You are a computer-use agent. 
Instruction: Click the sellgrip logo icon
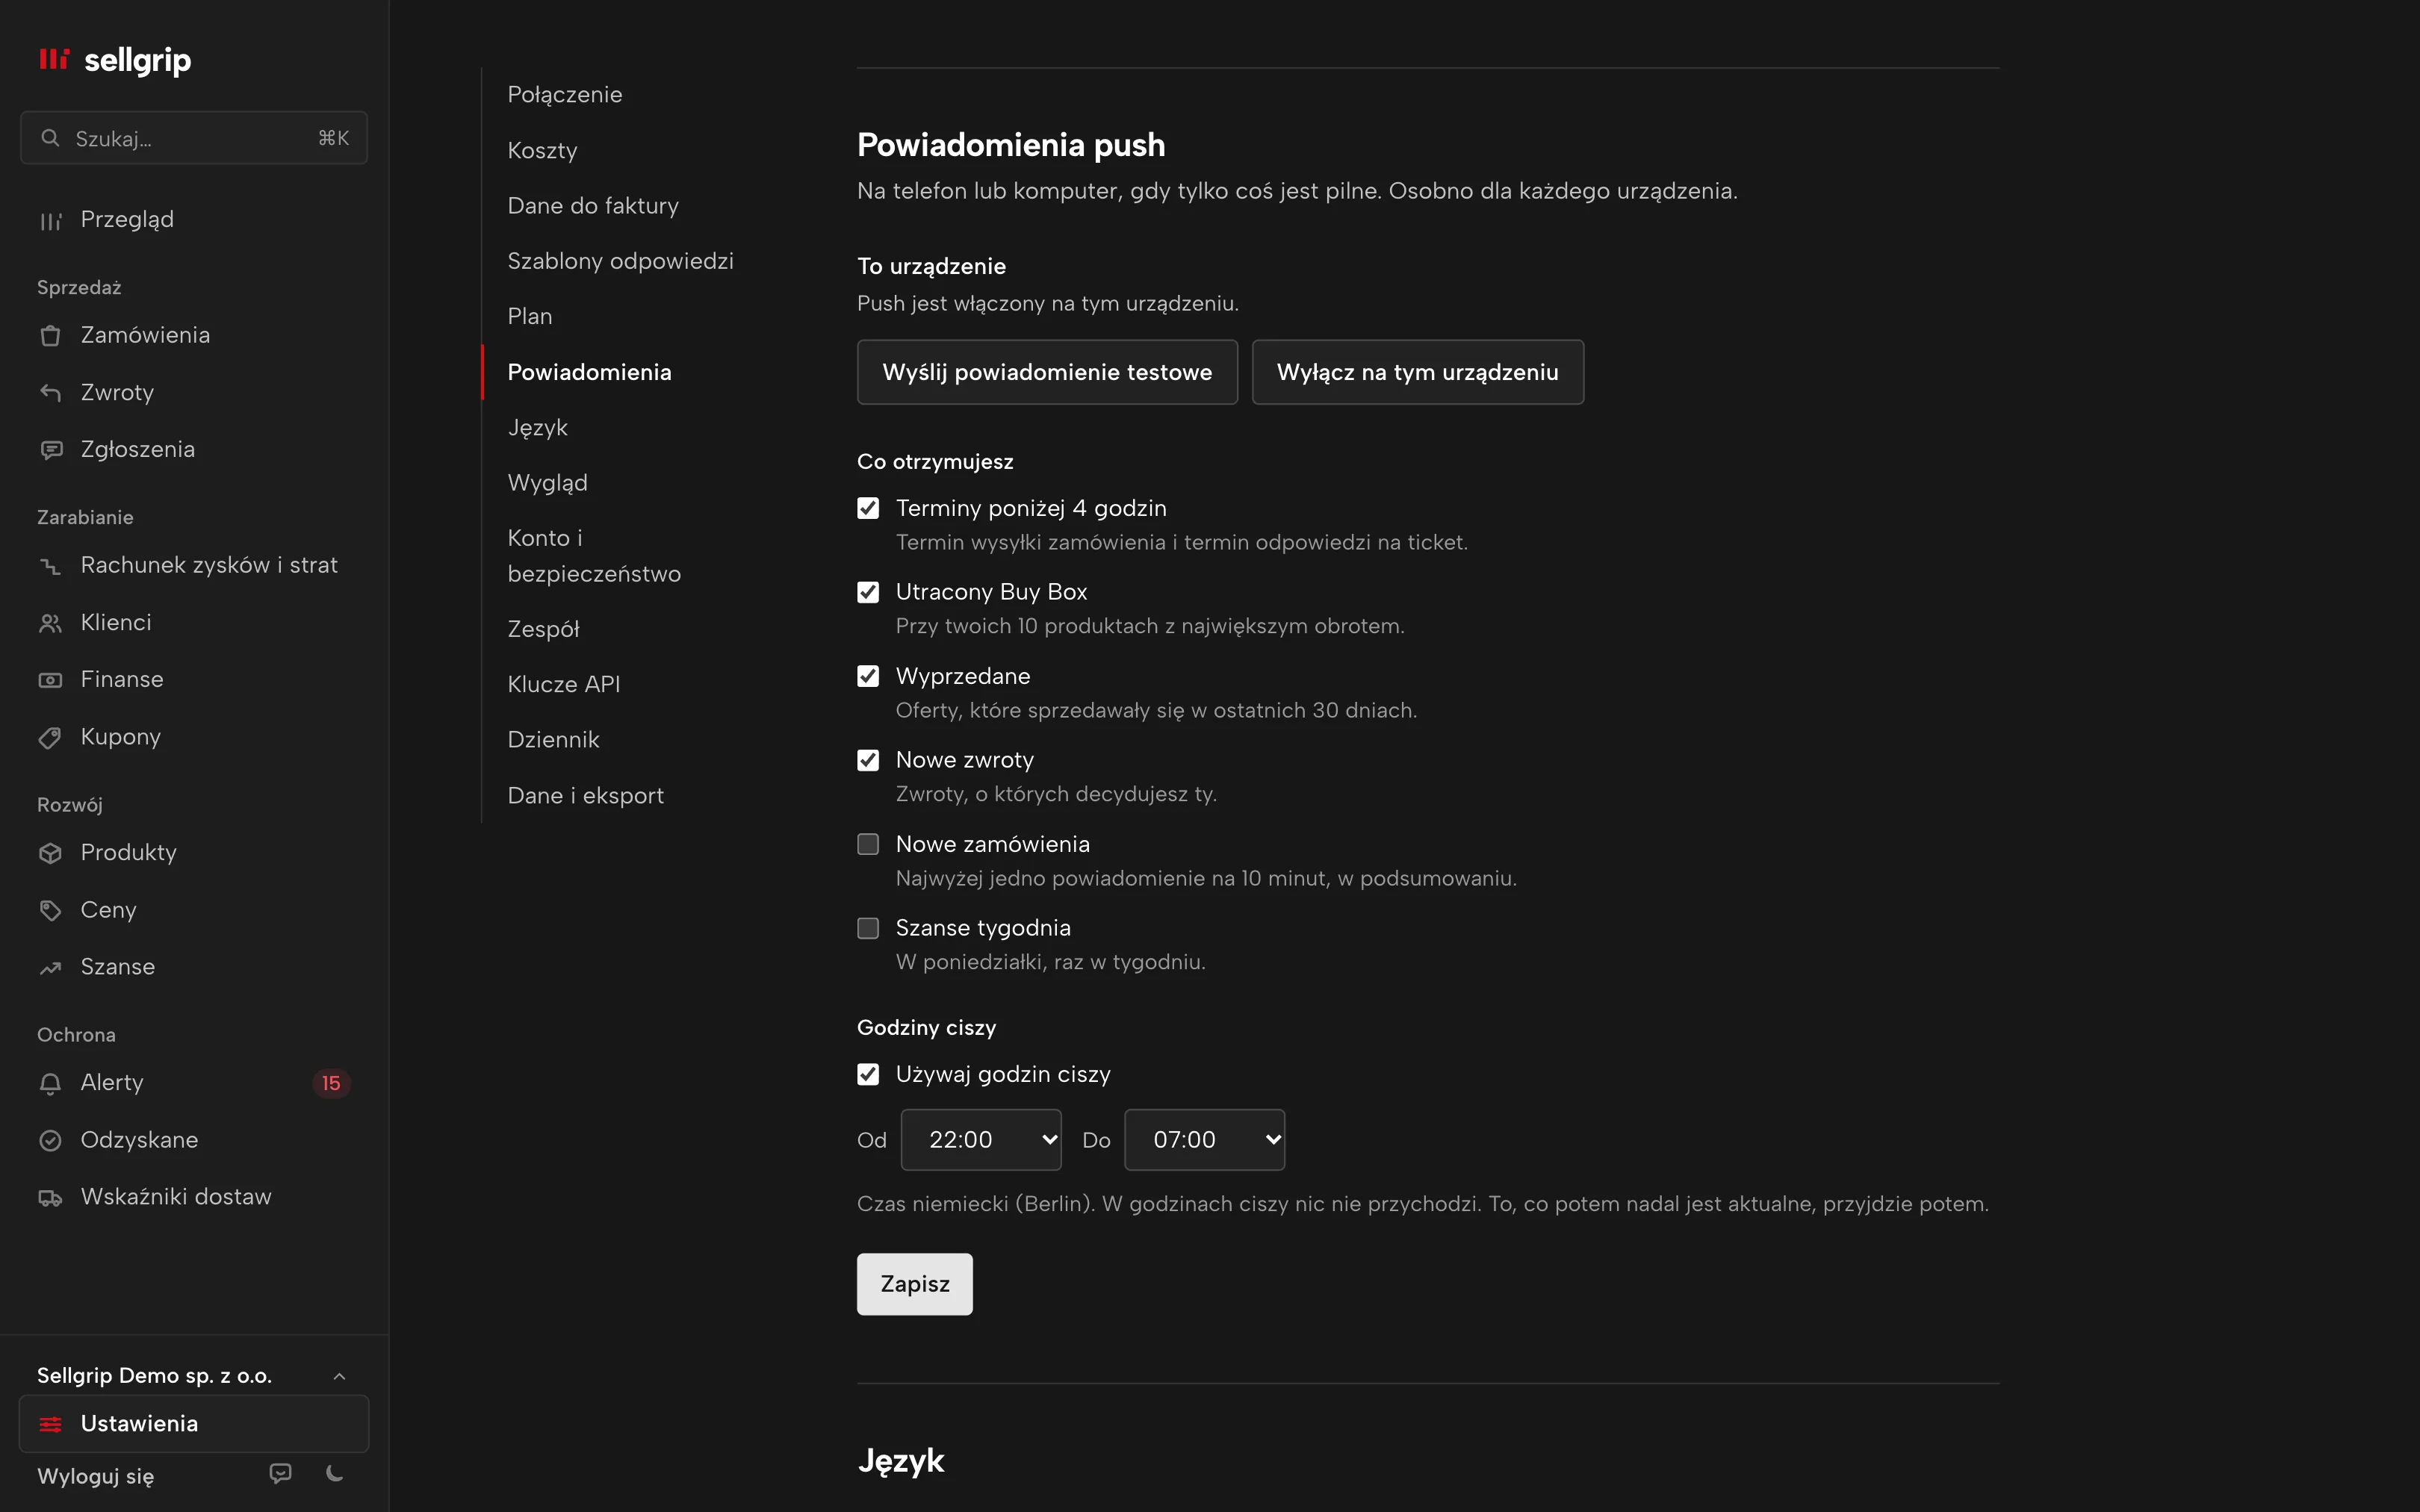[54, 59]
